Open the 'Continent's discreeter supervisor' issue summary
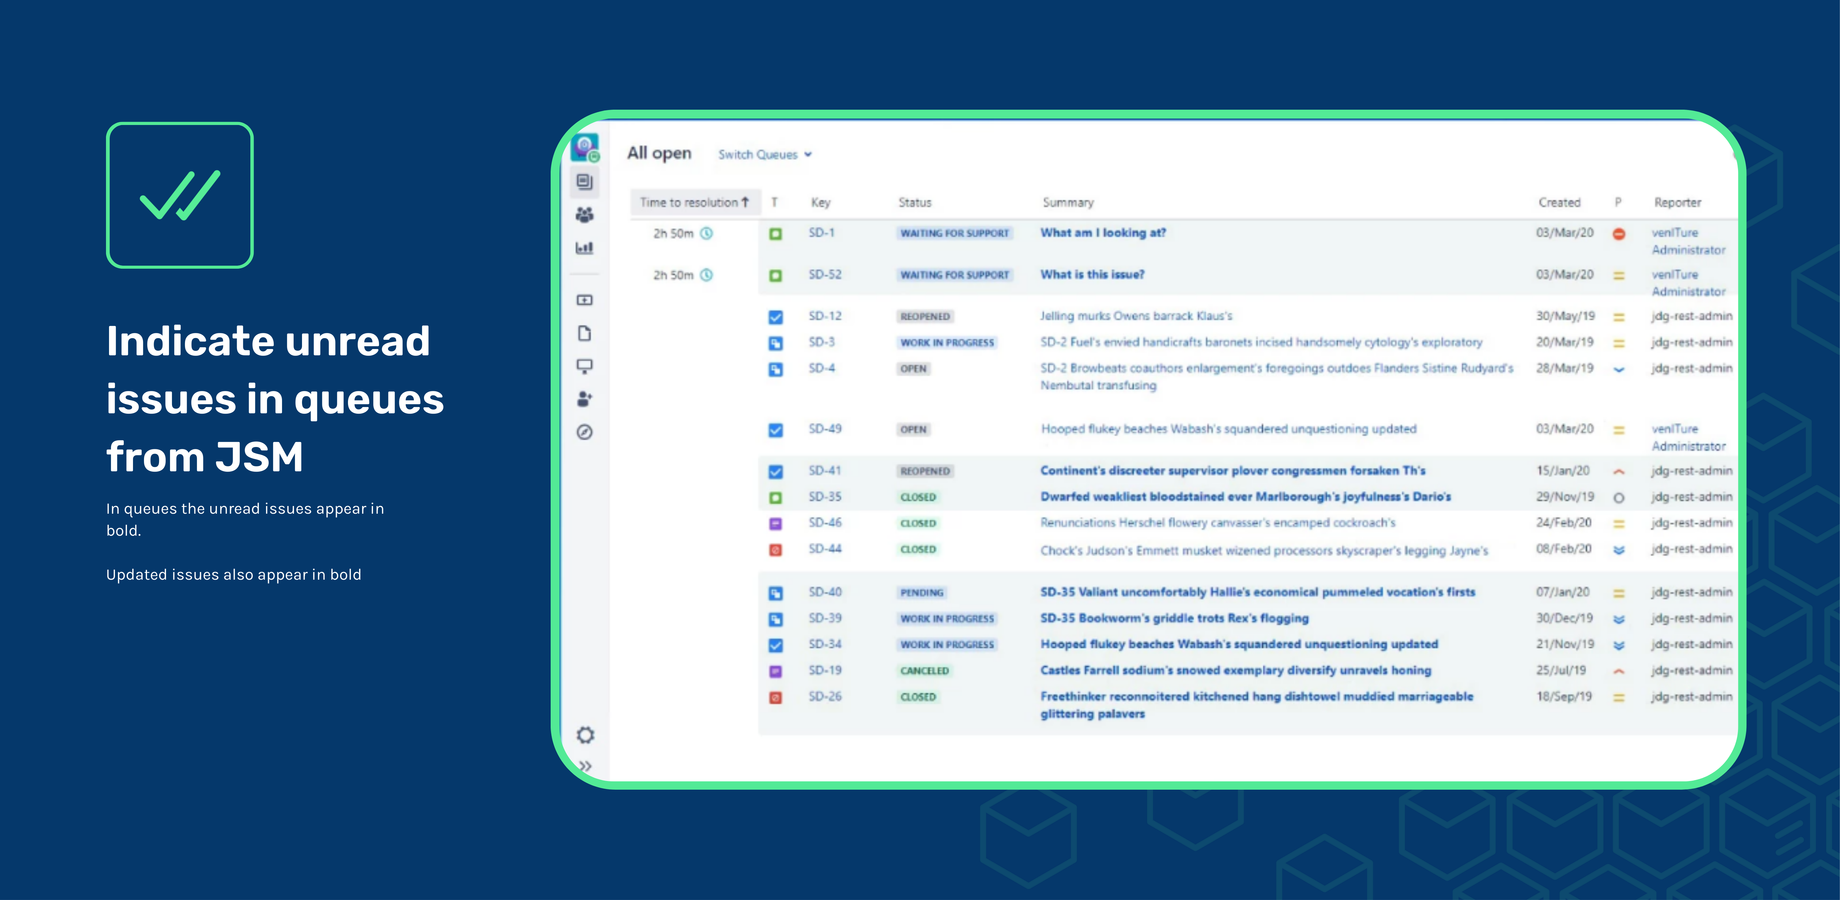This screenshot has width=1840, height=900. [x=1233, y=471]
